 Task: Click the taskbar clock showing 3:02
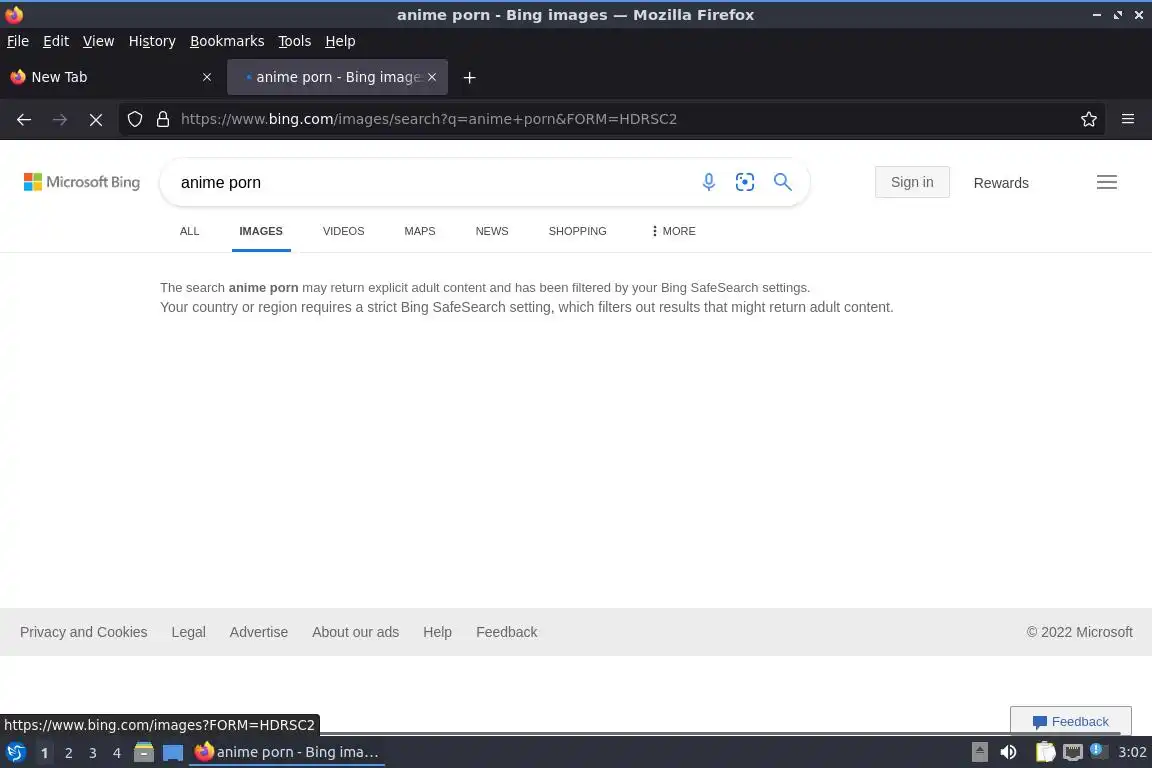click(x=1132, y=753)
